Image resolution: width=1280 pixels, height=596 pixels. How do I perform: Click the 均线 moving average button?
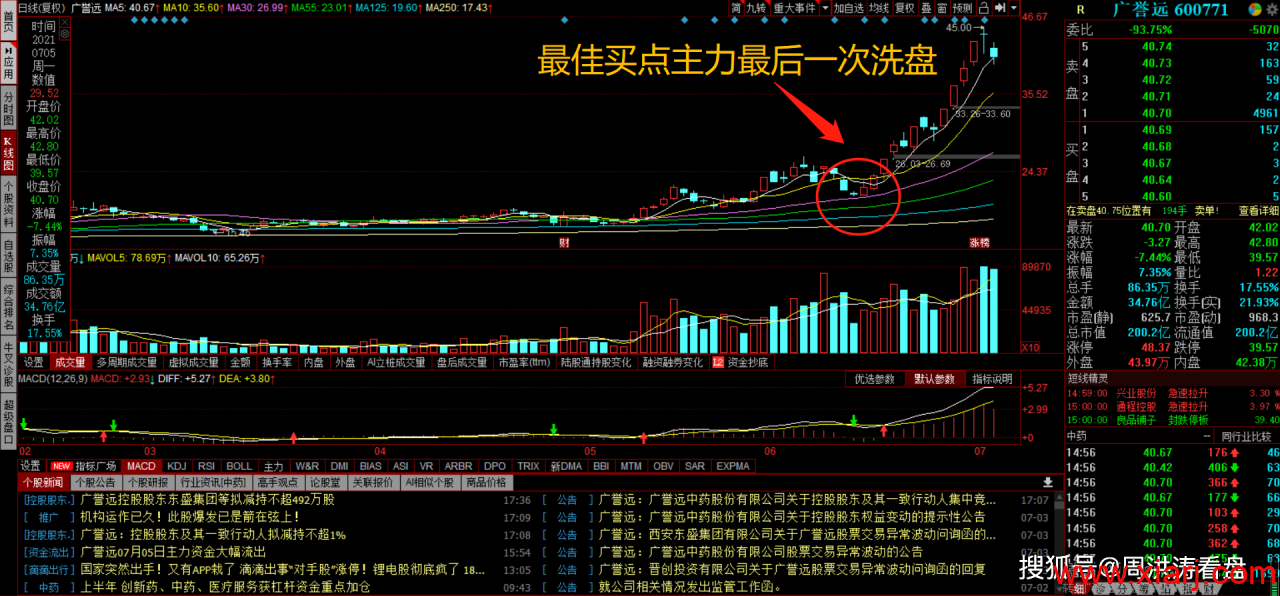(x=878, y=7)
